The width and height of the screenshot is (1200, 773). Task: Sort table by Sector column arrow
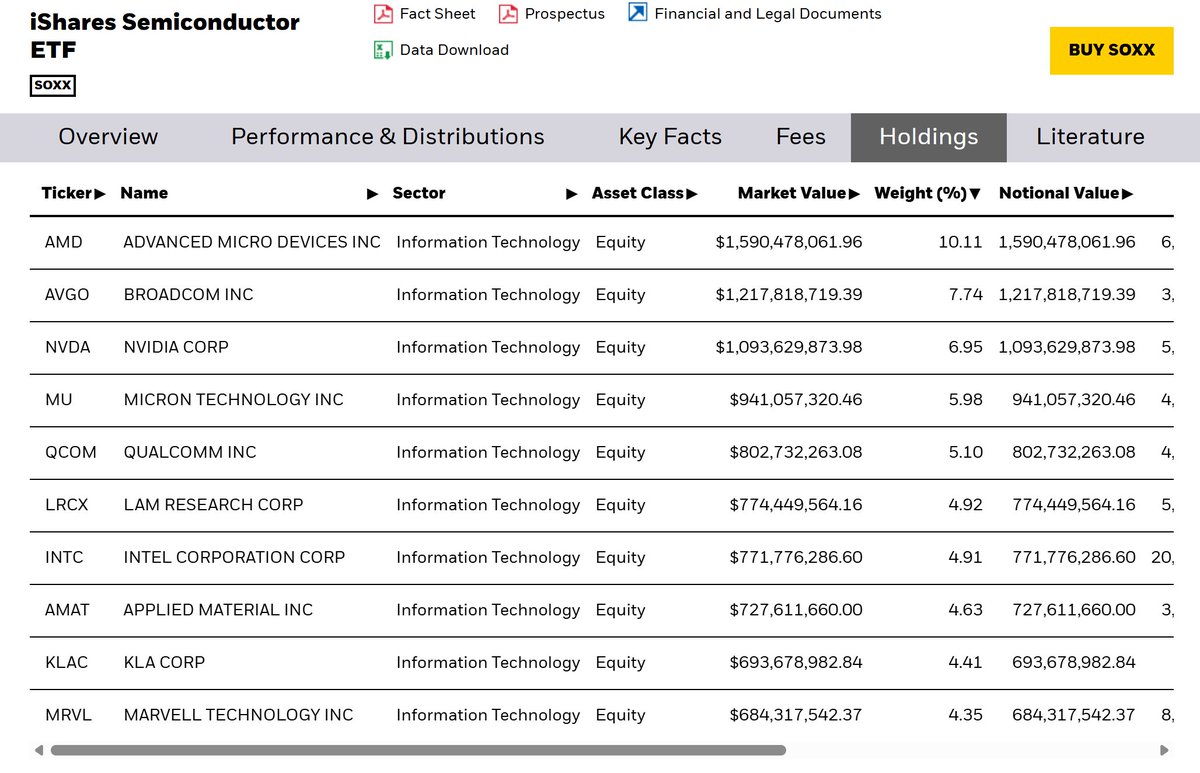click(572, 194)
